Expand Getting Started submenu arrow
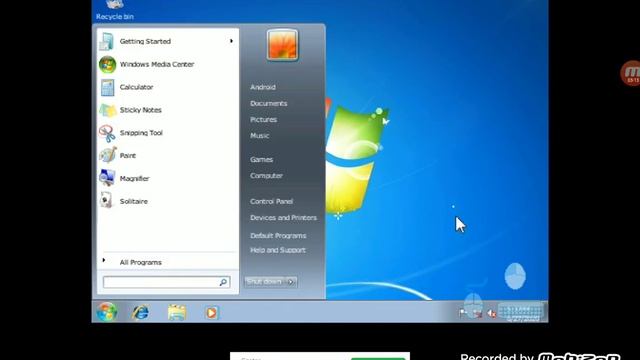640x360 pixels. tap(231, 41)
